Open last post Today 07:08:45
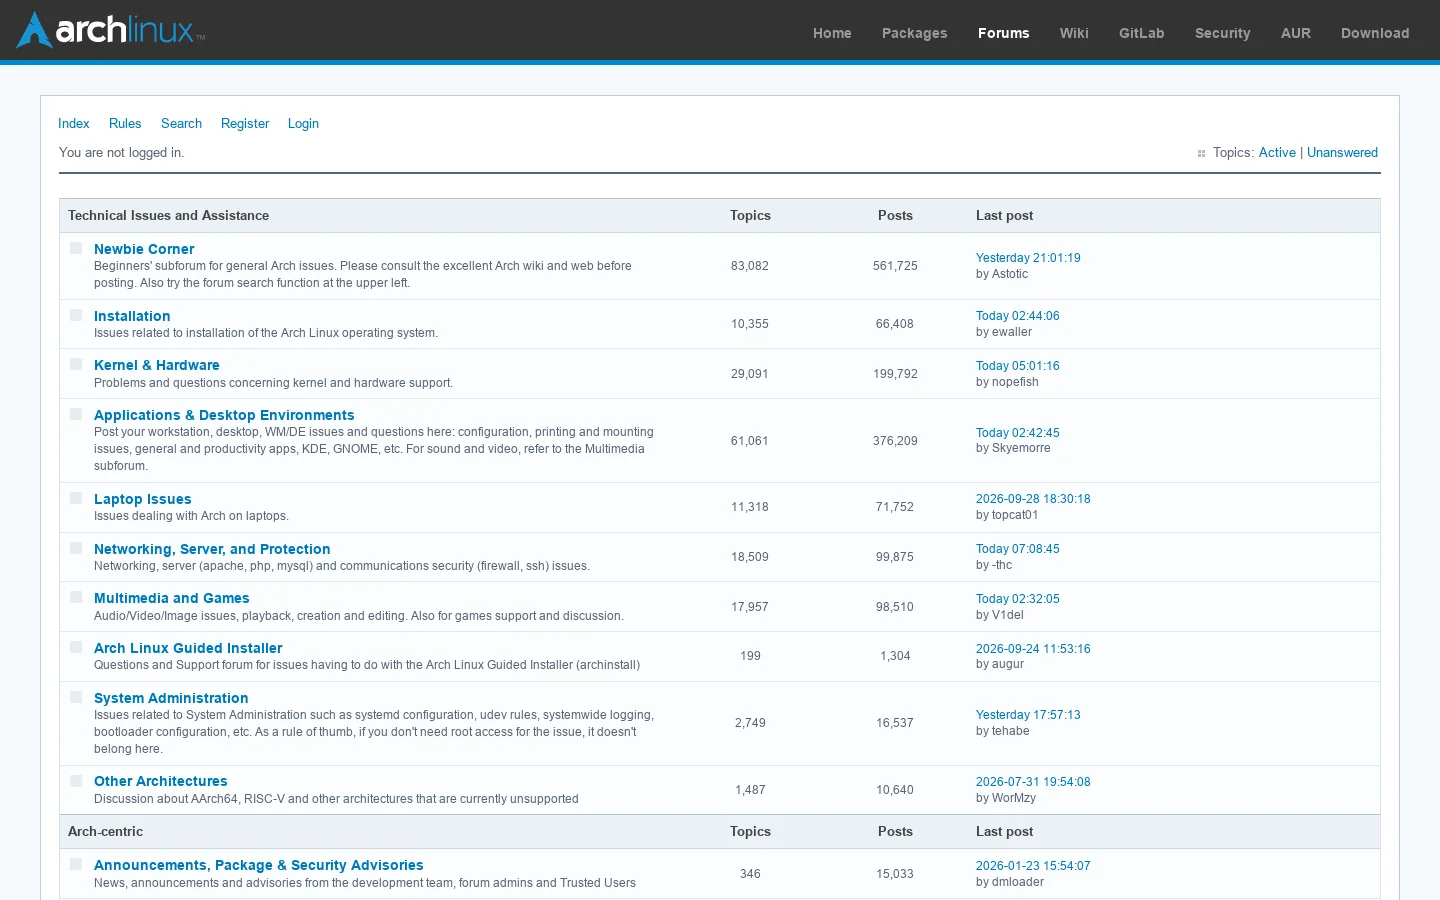 pyautogui.click(x=1017, y=549)
